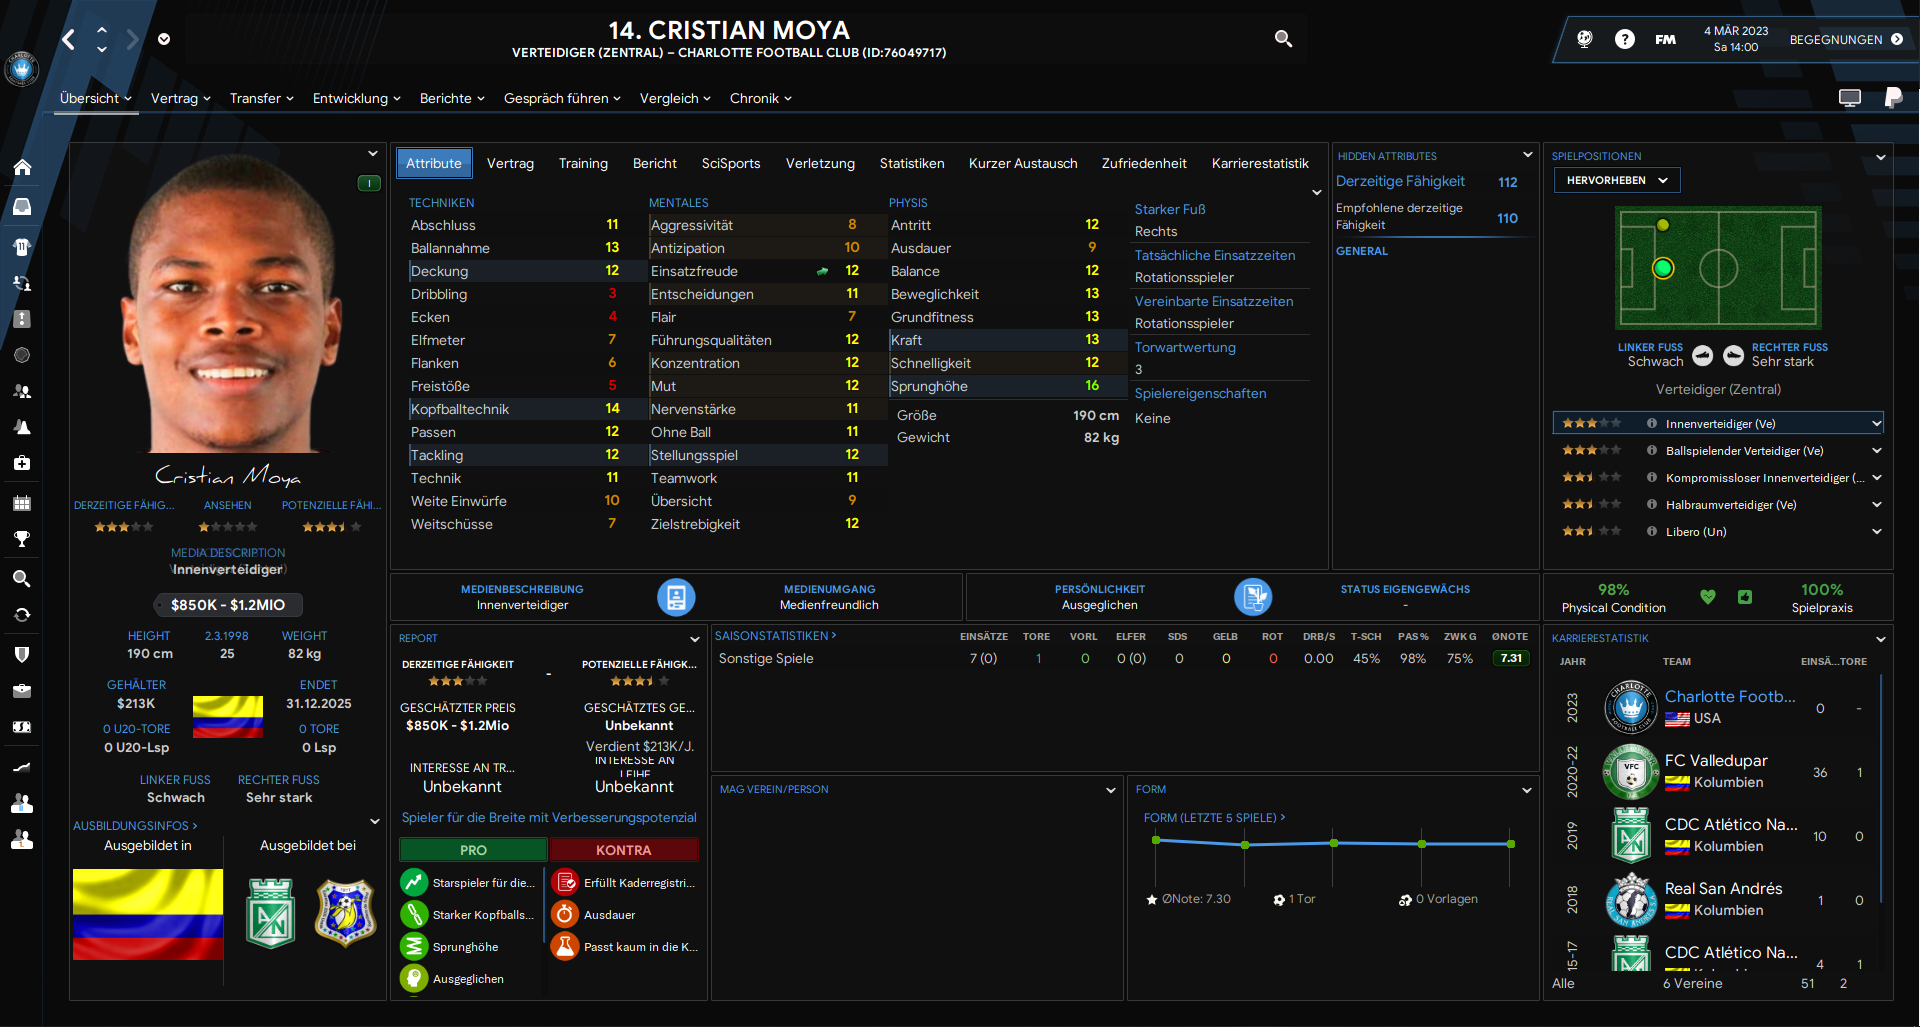Switch to the Zufriedenheit tab
Image resolution: width=1920 pixels, height=1027 pixels.
coord(1144,163)
